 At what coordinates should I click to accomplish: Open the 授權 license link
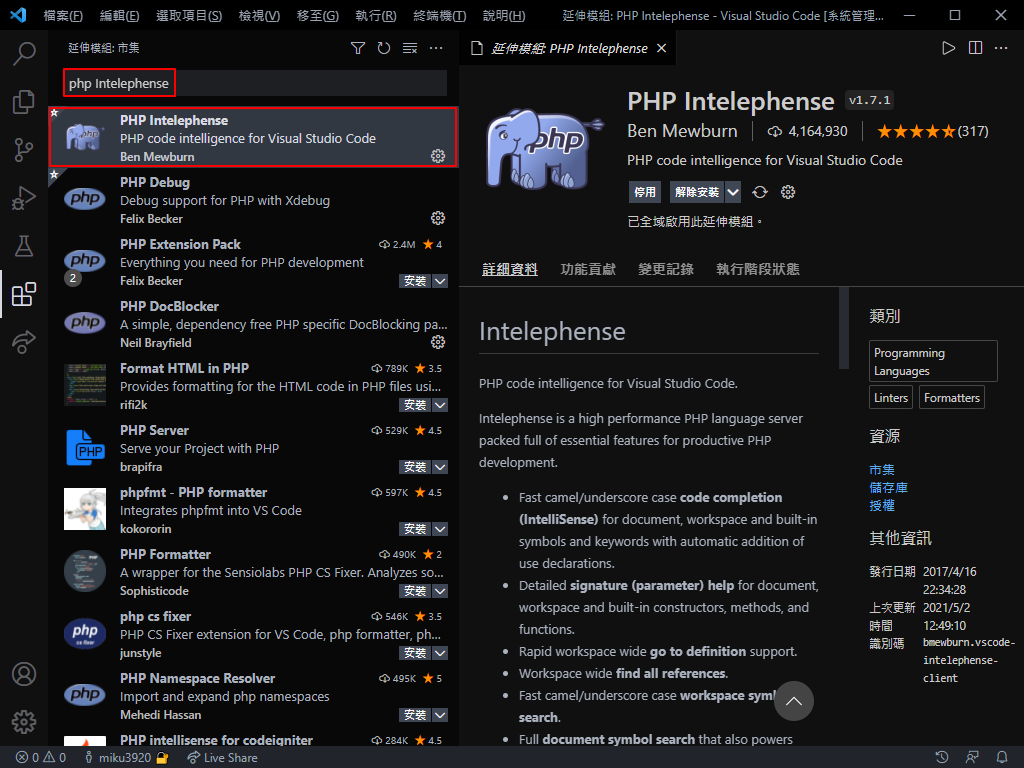tap(882, 505)
